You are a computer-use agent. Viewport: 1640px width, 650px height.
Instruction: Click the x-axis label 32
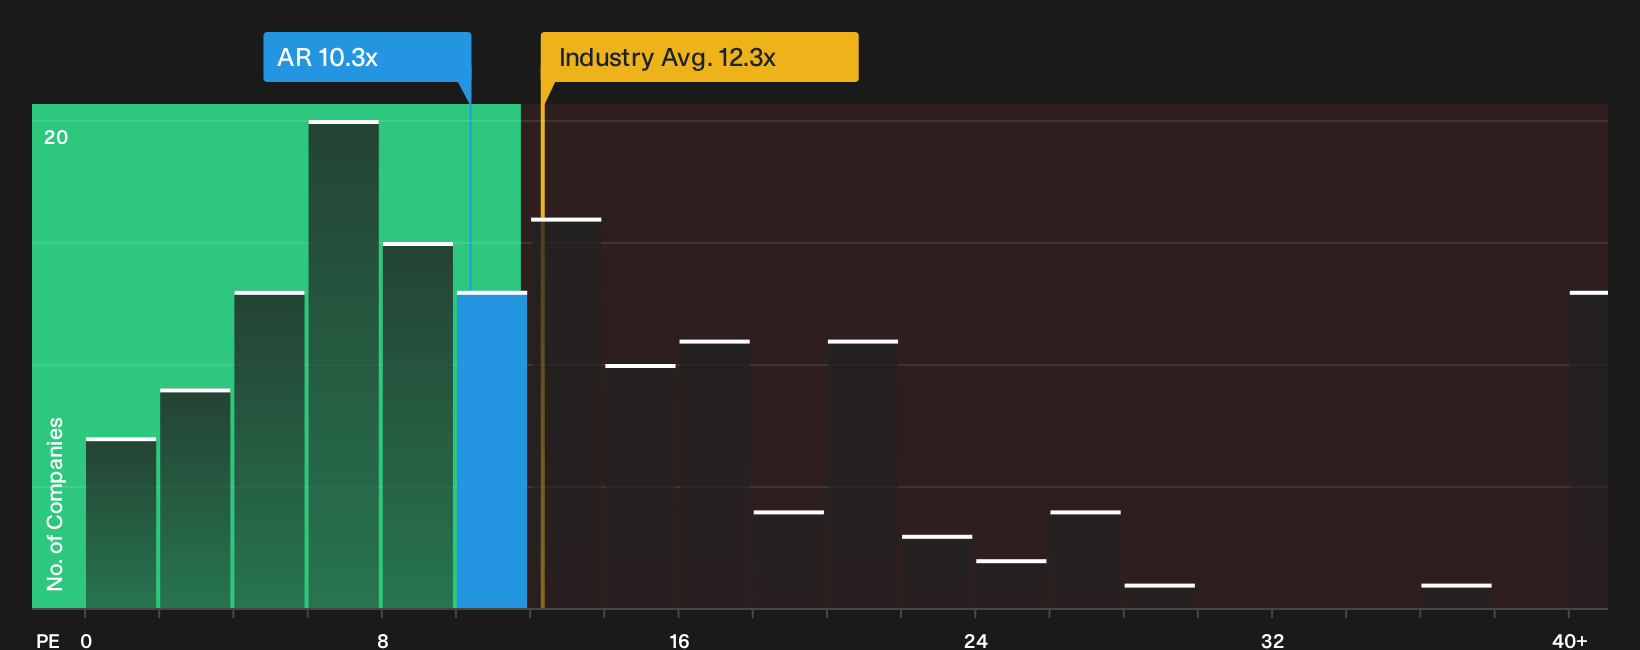point(1272,640)
